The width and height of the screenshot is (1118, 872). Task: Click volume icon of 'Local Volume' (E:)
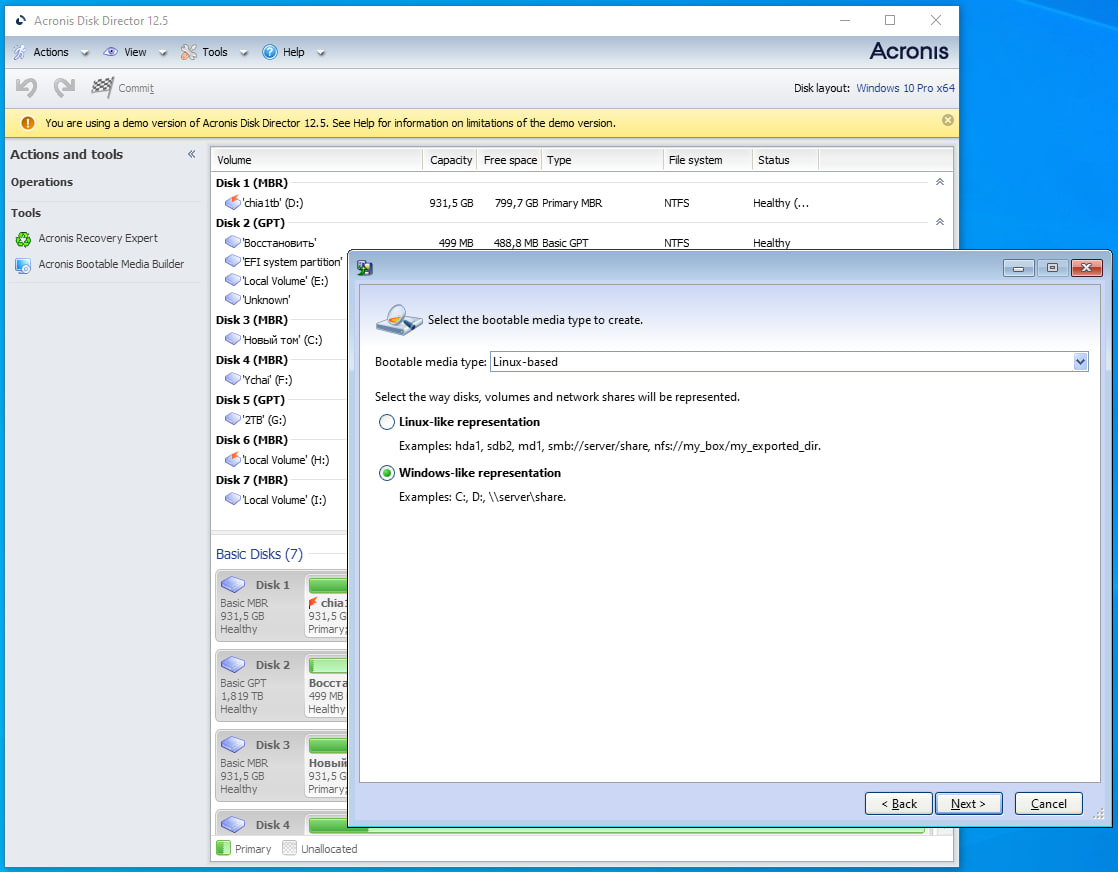[232, 280]
